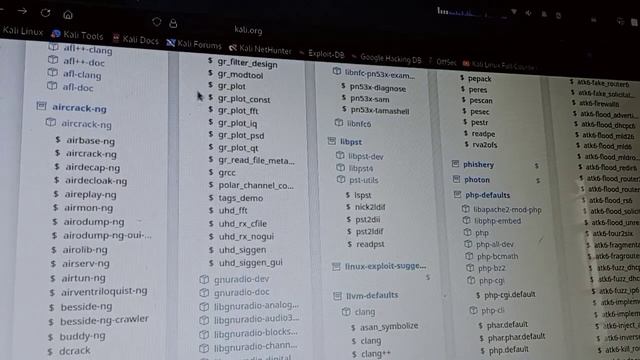
Task: Open the shield tracking protection icon
Action: [157, 22]
